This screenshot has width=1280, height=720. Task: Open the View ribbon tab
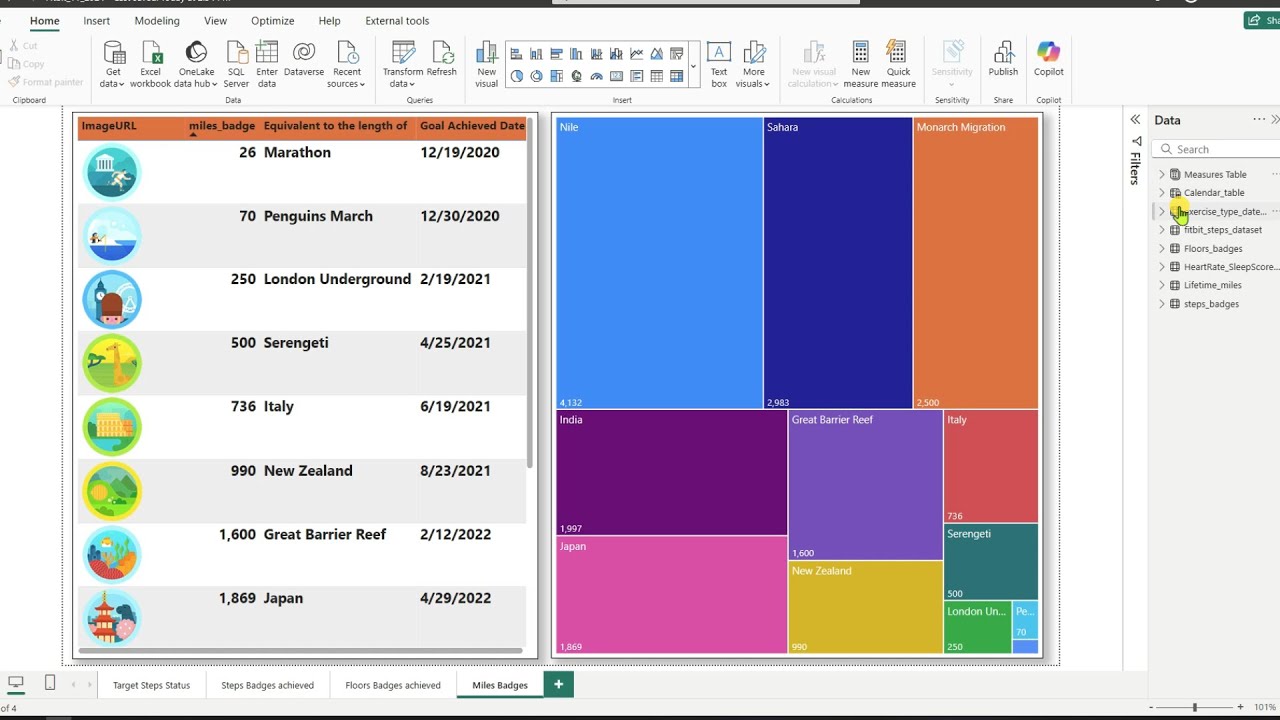click(x=215, y=20)
